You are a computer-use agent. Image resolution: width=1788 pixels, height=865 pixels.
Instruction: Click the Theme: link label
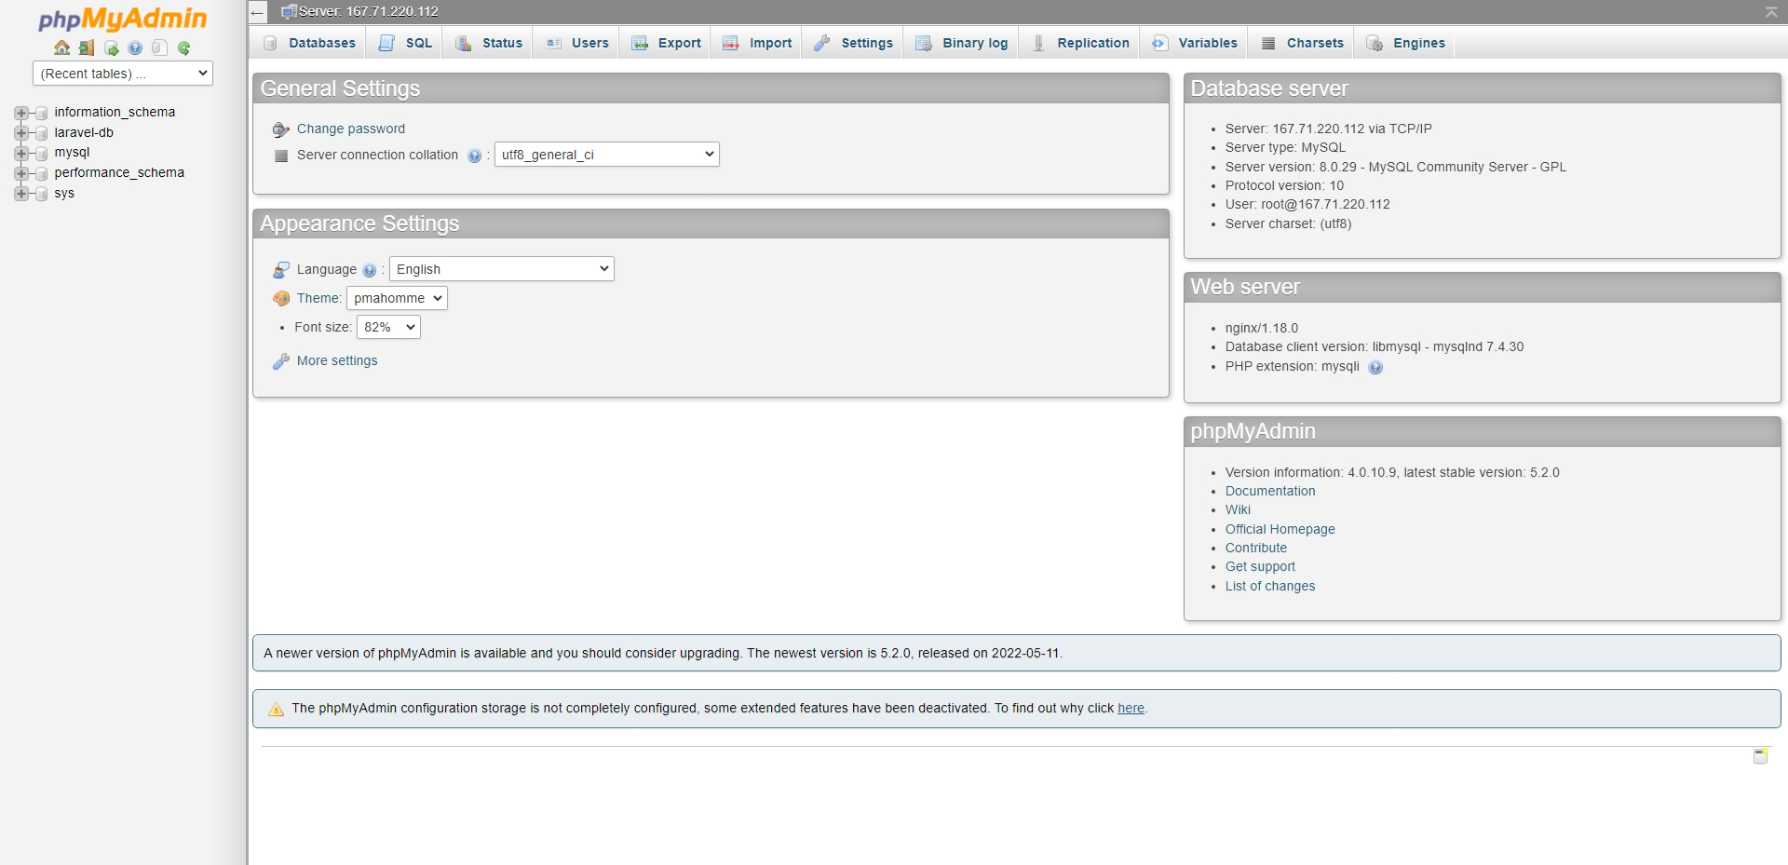pyautogui.click(x=319, y=298)
